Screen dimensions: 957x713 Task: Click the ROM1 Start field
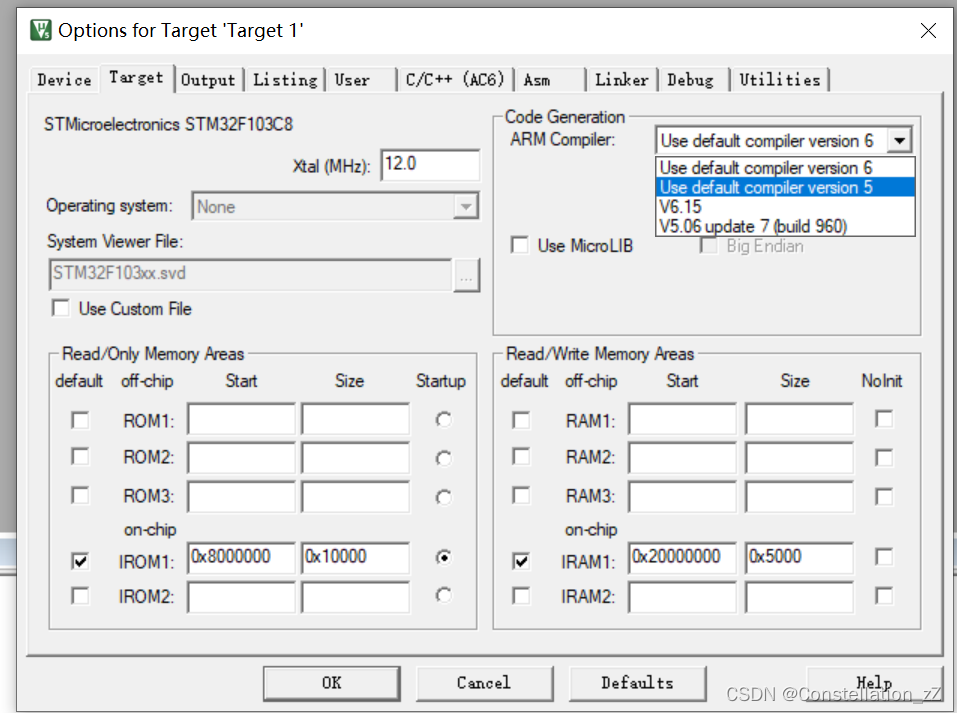(242, 419)
